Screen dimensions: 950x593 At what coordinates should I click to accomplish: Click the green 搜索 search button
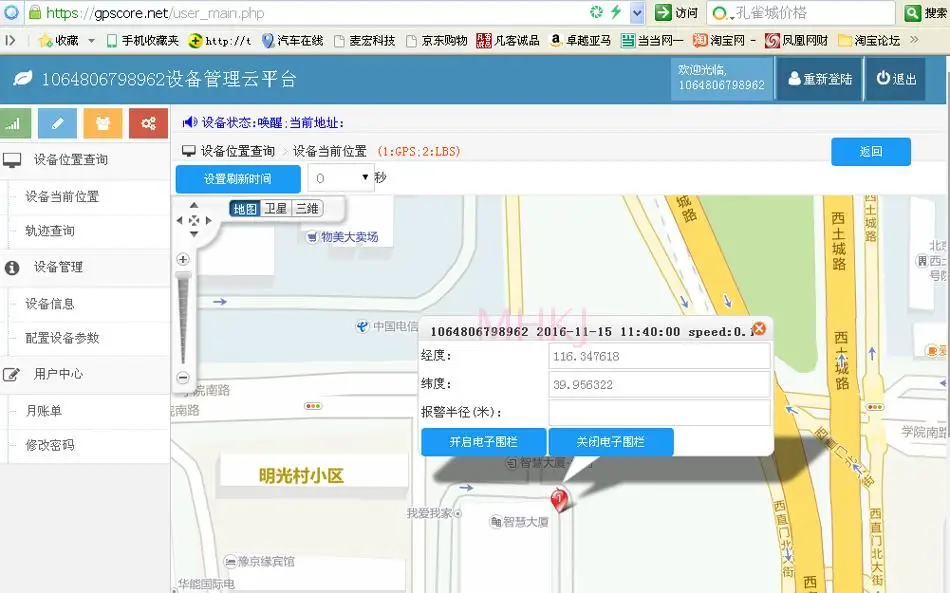912,13
